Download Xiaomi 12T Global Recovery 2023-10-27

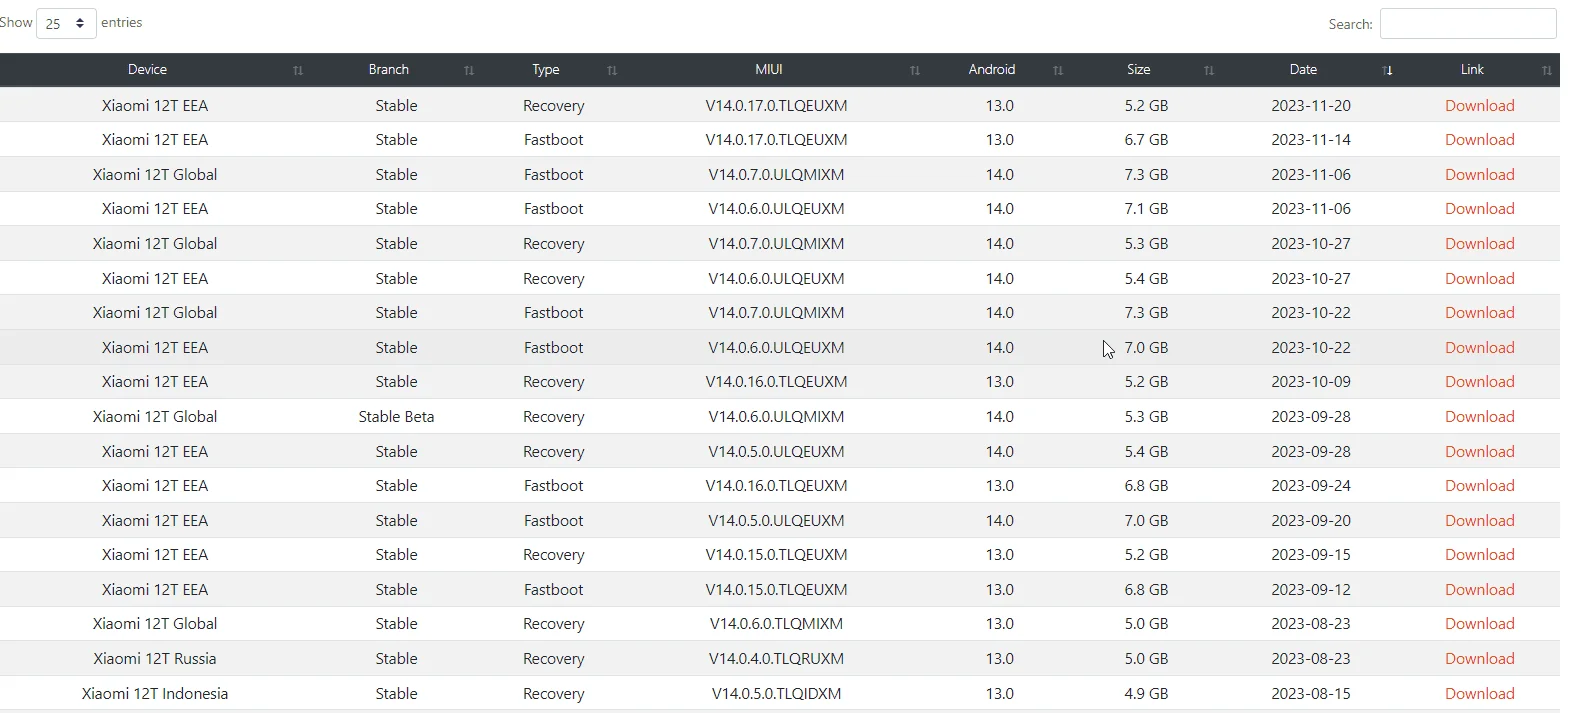1480,243
